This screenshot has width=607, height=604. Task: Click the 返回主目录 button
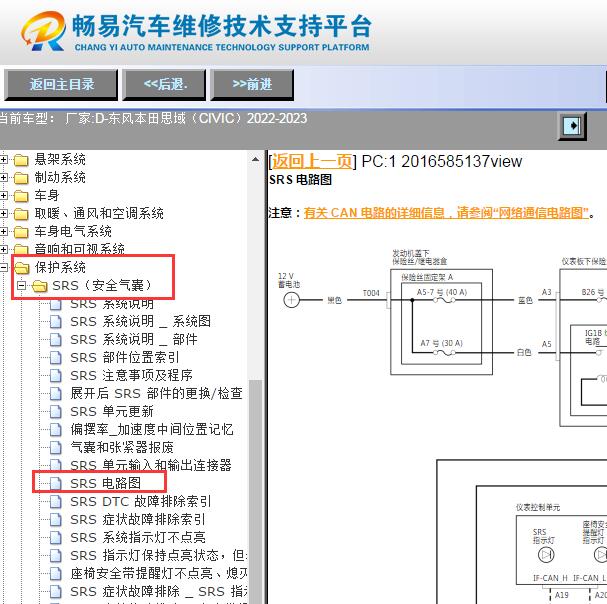[61, 84]
